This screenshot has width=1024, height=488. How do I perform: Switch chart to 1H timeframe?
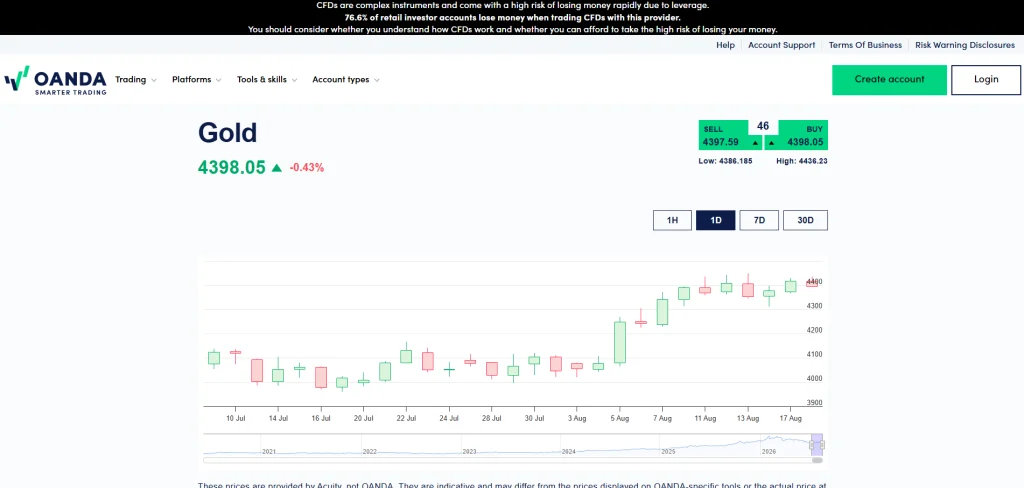click(672, 220)
